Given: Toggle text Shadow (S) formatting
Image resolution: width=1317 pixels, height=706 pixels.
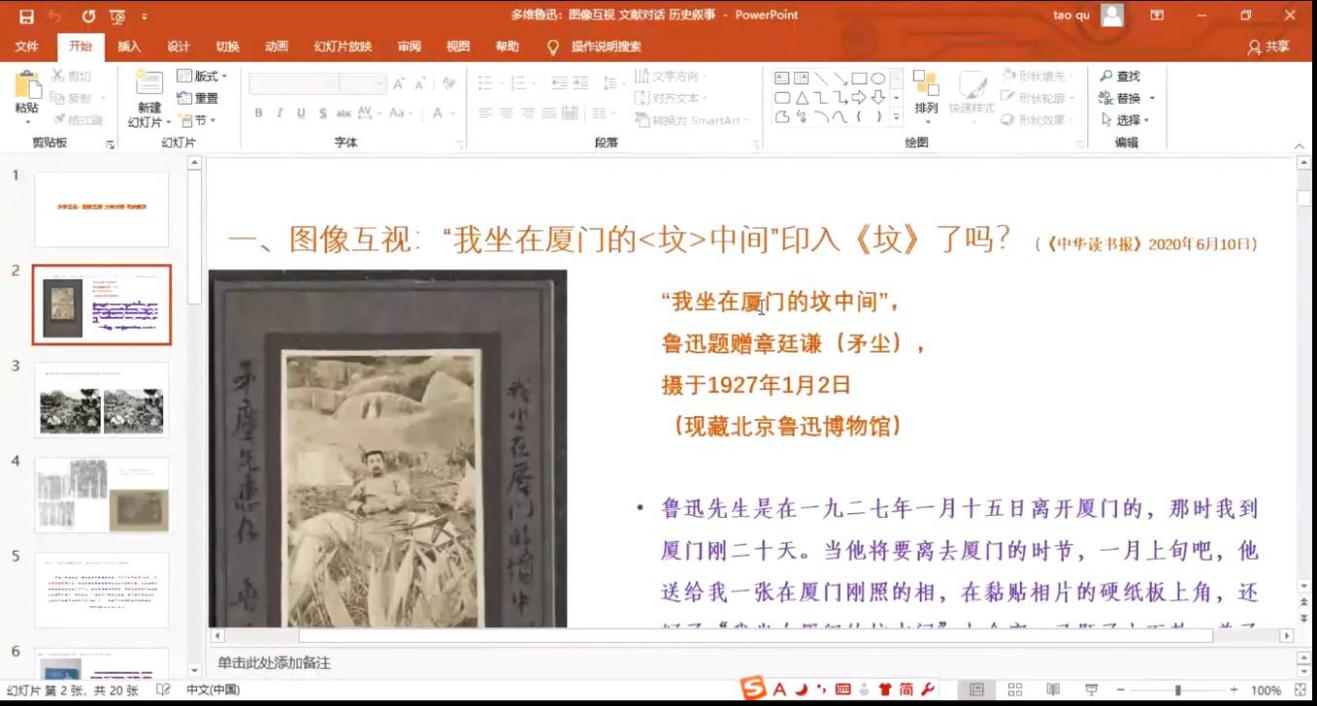Looking at the screenshot, I should click(x=322, y=114).
